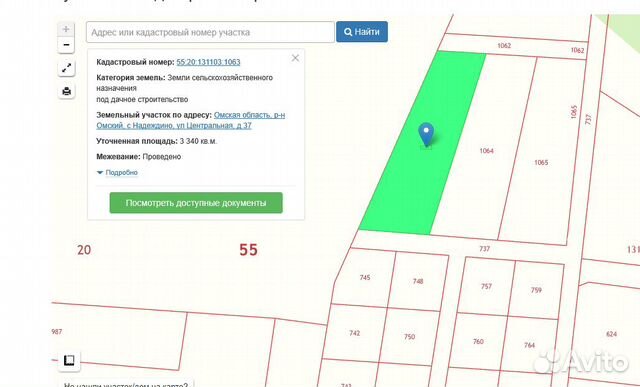The width and height of the screenshot is (640, 387).
Task: Click Посмотреть доступные документы button
Action: 196,203
